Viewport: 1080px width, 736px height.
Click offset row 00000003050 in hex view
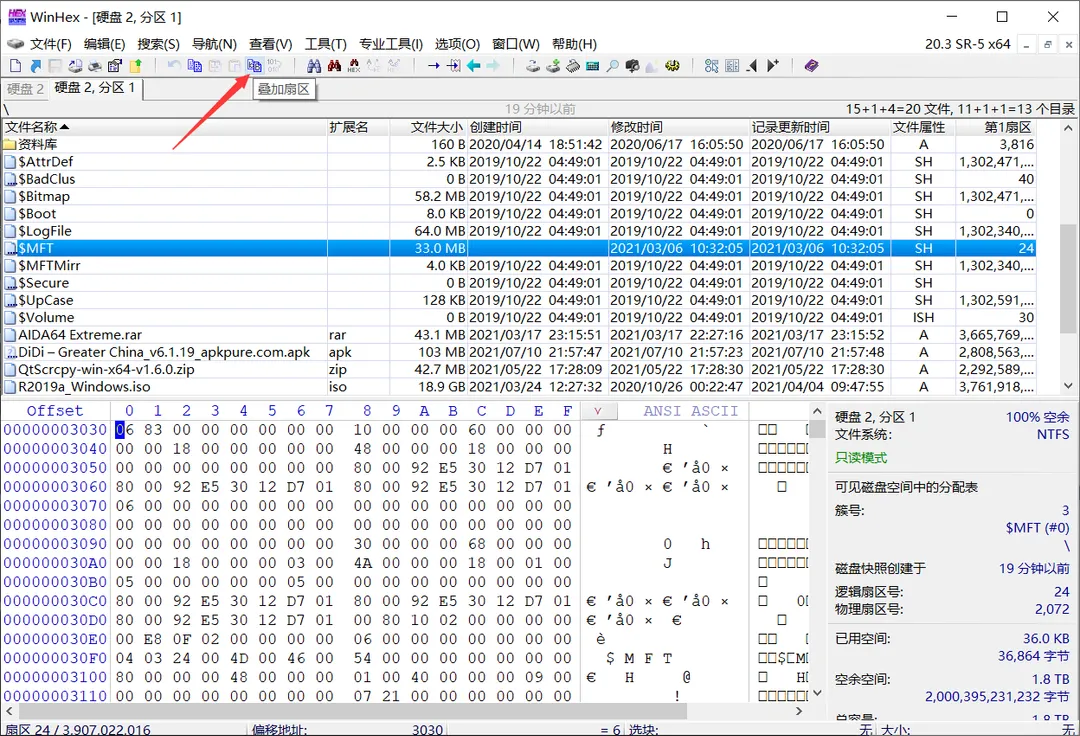click(55, 467)
